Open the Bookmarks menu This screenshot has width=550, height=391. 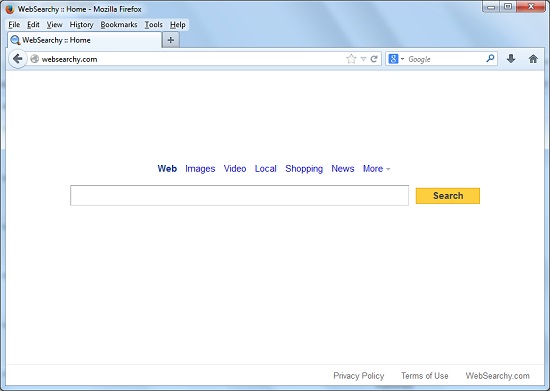(x=119, y=25)
